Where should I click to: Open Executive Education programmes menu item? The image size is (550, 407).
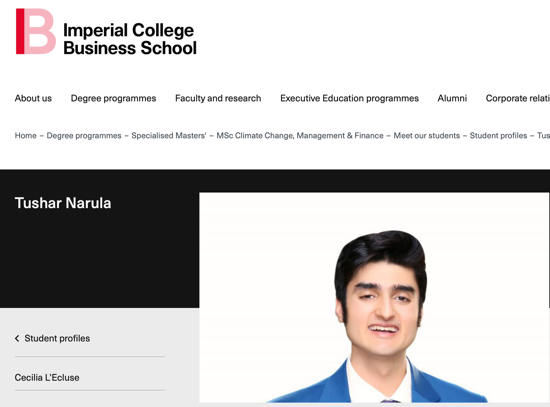point(349,98)
